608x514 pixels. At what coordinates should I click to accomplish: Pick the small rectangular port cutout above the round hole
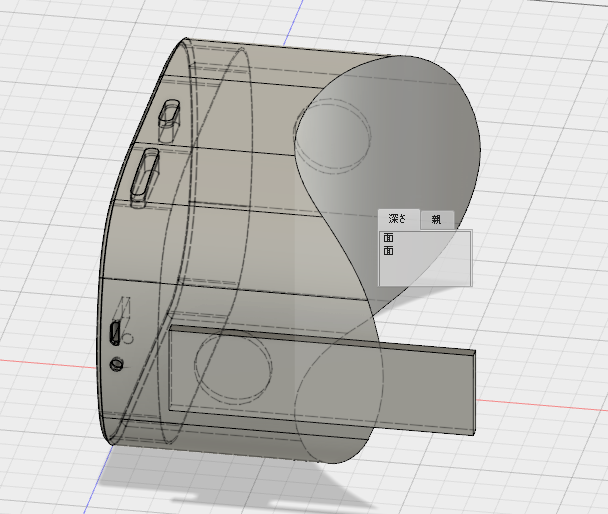pos(115,333)
